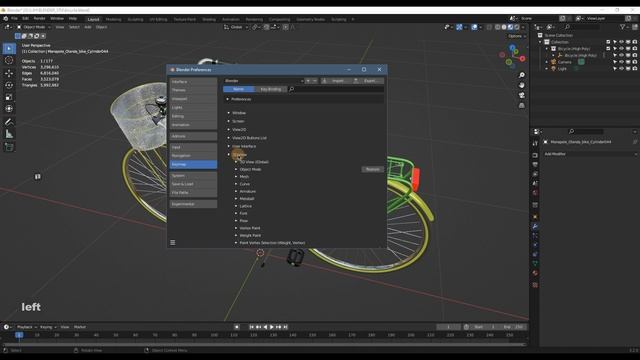This screenshot has width=640, height=360.
Task: Open the Global transform orientation dropdown
Action: coord(236,27)
